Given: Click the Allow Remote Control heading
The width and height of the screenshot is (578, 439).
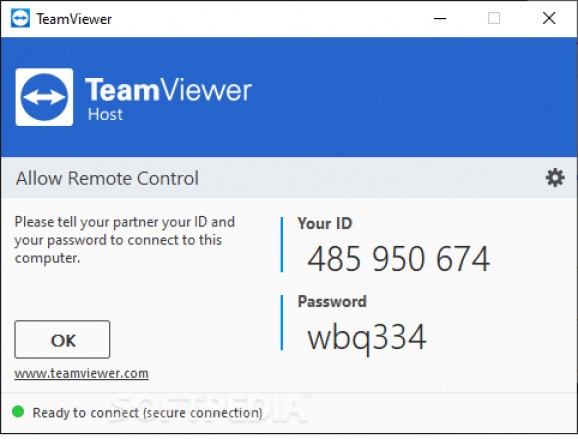Looking at the screenshot, I should pyautogui.click(x=107, y=178).
